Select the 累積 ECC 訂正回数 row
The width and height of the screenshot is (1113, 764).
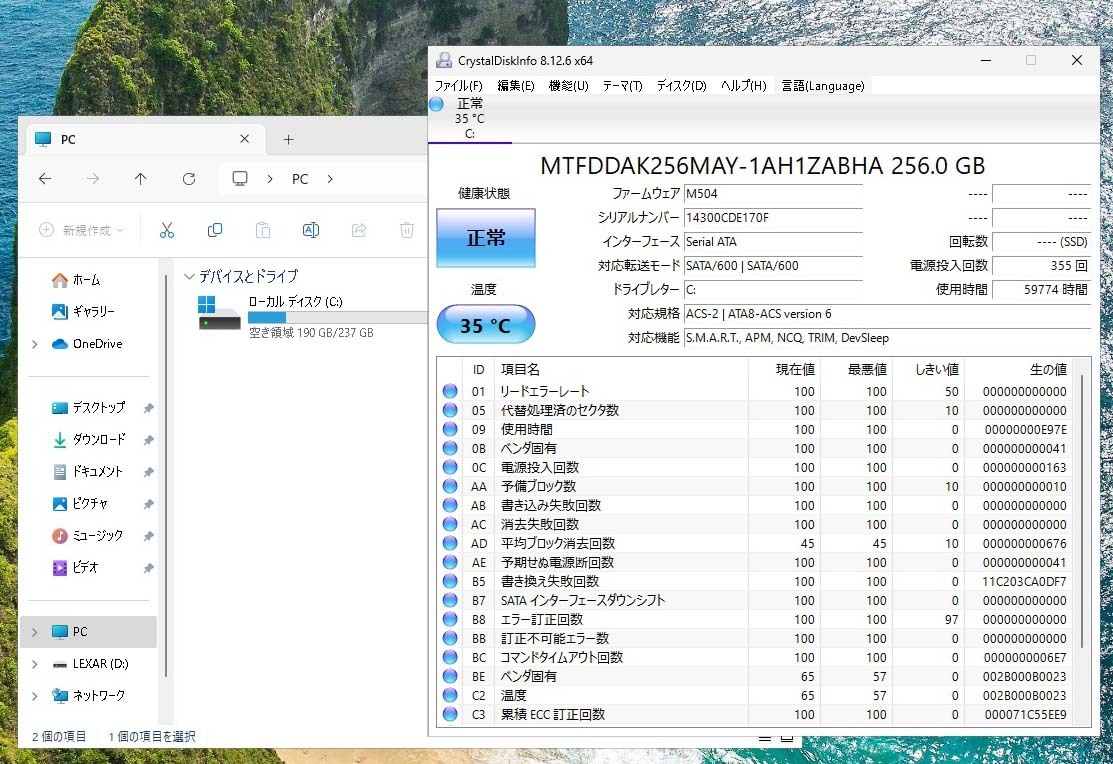[x=756, y=714]
